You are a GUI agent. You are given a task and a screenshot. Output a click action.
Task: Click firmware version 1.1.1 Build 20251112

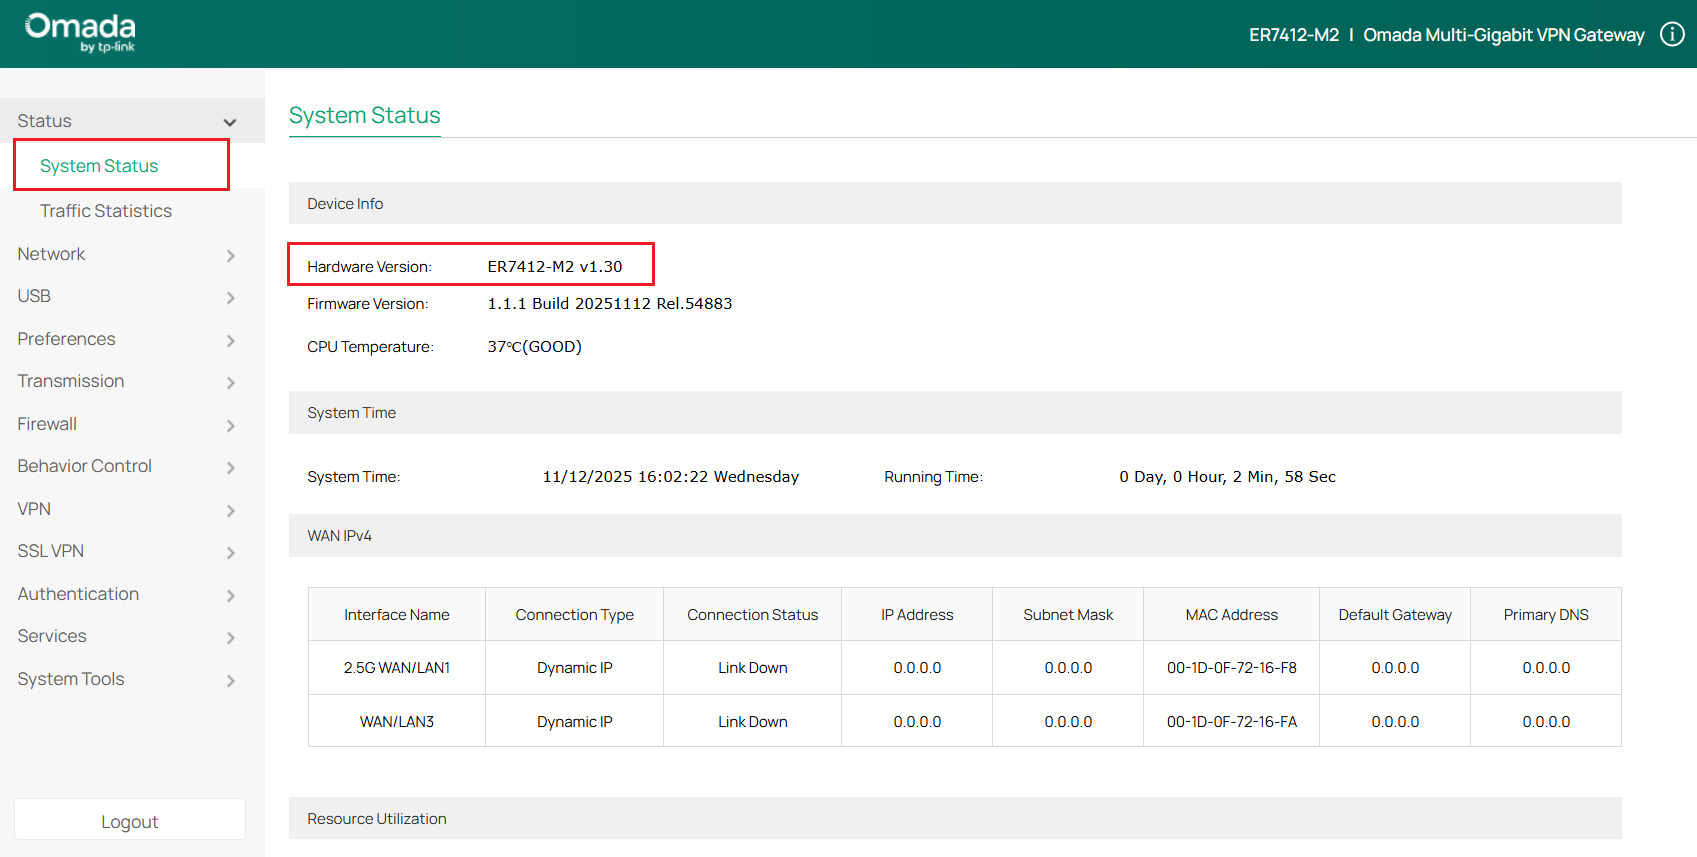(610, 304)
